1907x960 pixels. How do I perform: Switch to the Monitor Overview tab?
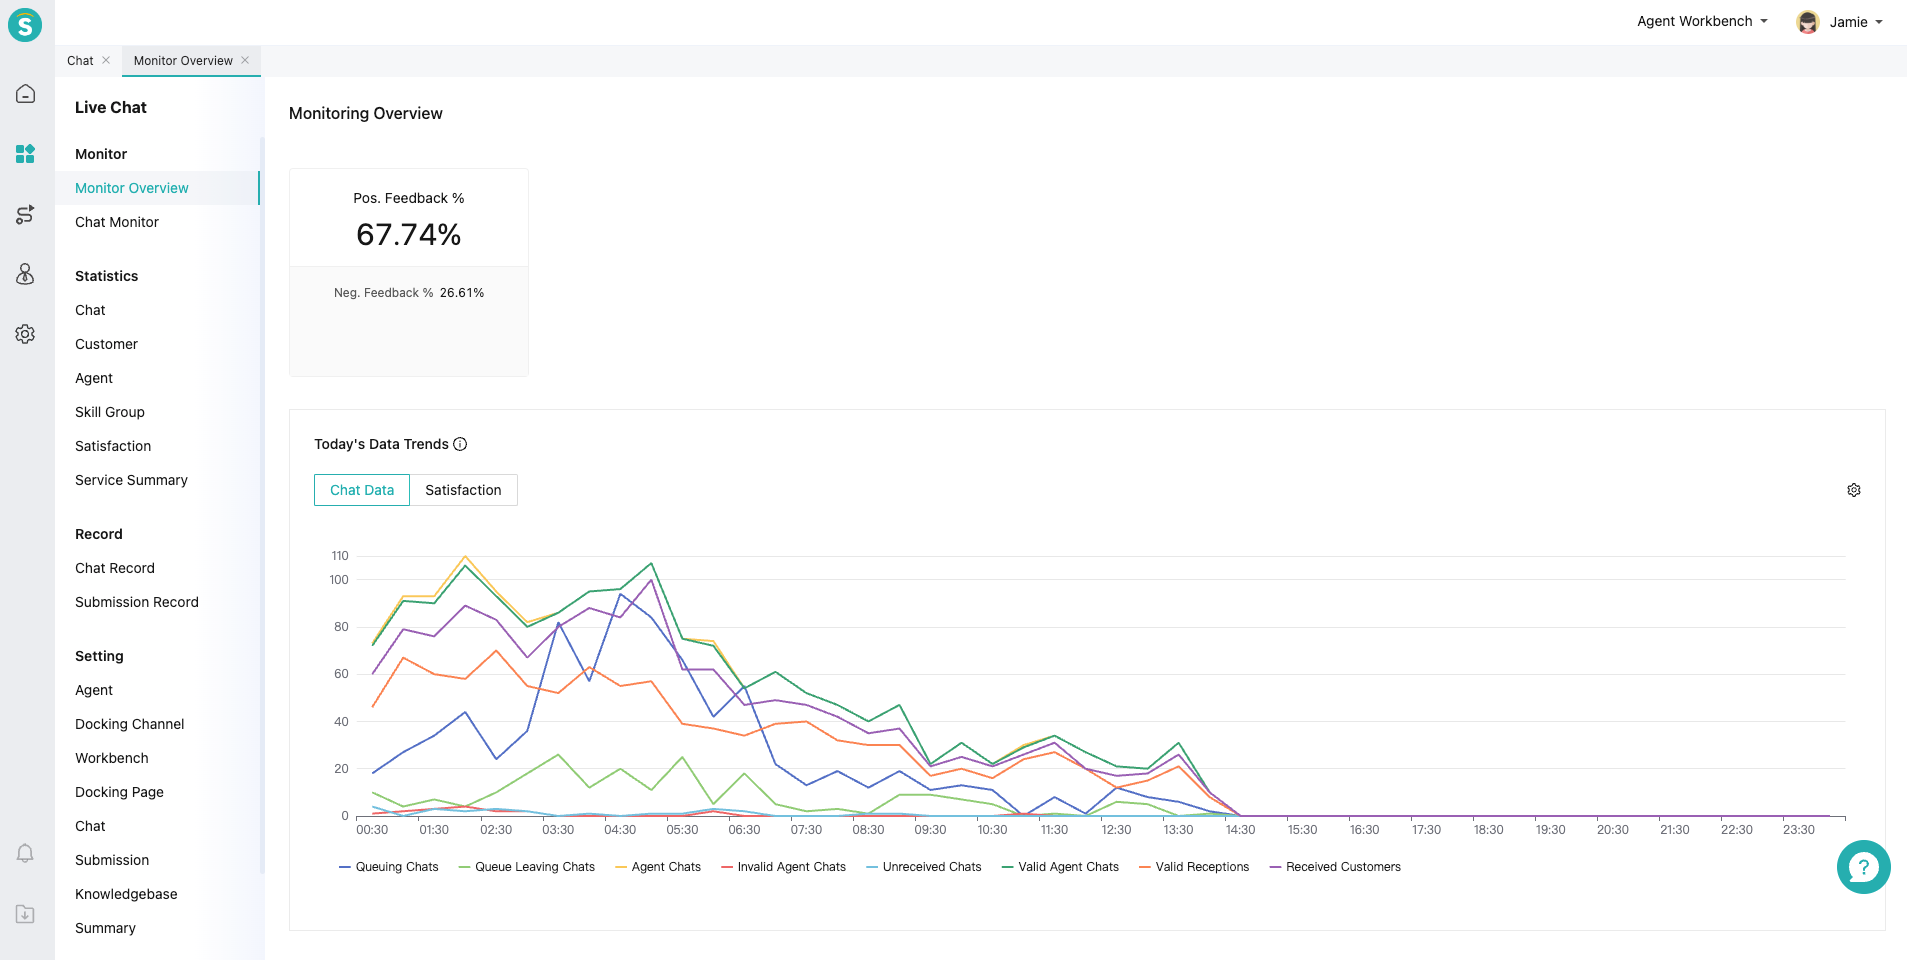click(183, 61)
